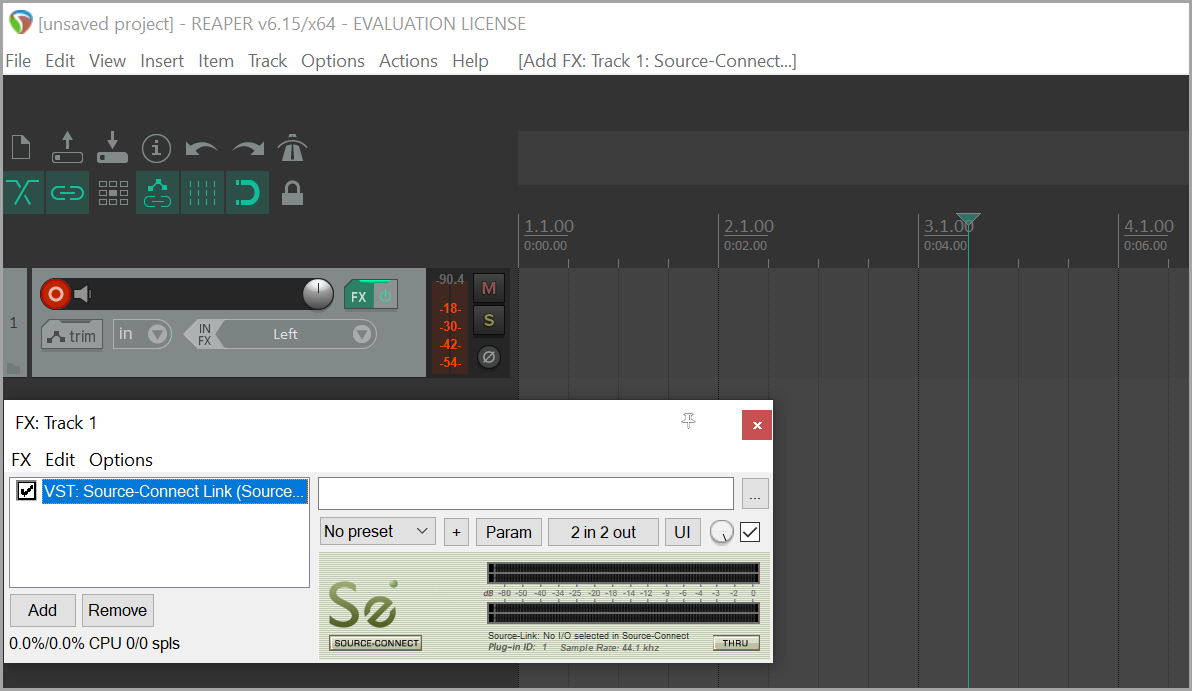This screenshot has width=1192, height=691.
Task: Open the Project Settings info icon
Action: point(156,148)
